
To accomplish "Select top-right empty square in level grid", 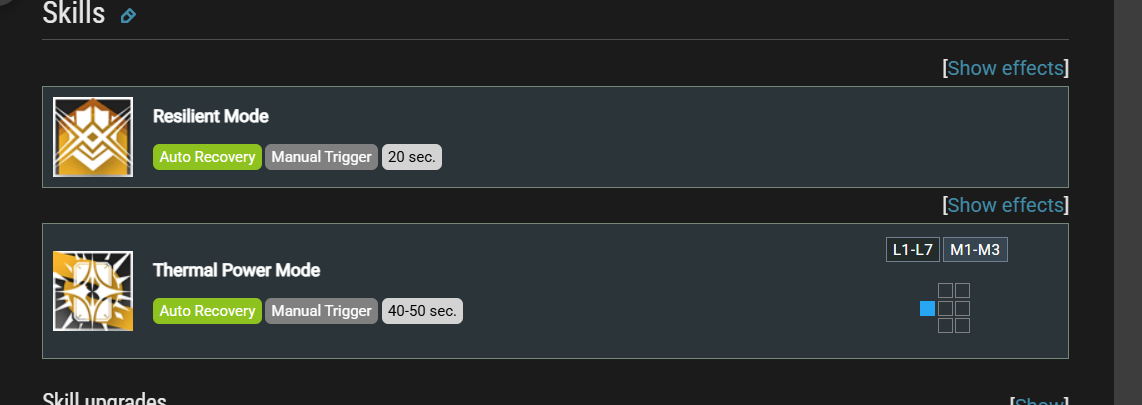I will click(x=962, y=291).
